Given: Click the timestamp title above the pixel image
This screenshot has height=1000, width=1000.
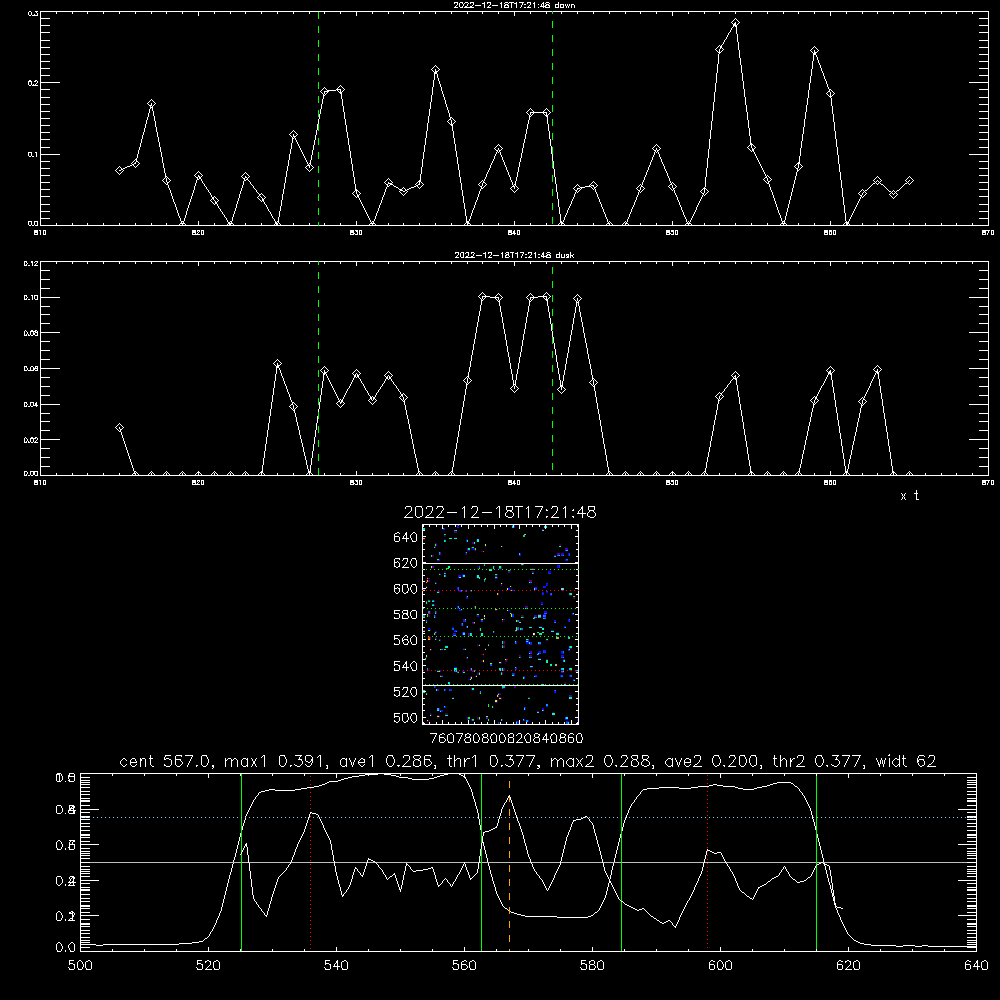Looking at the screenshot, I should (x=500, y=512).
